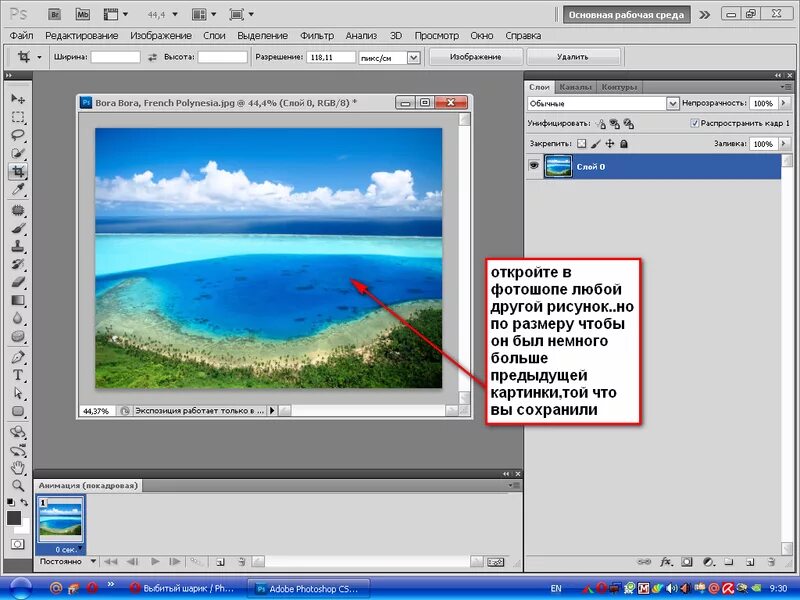Click the Ширина width input field

point(115,57)
